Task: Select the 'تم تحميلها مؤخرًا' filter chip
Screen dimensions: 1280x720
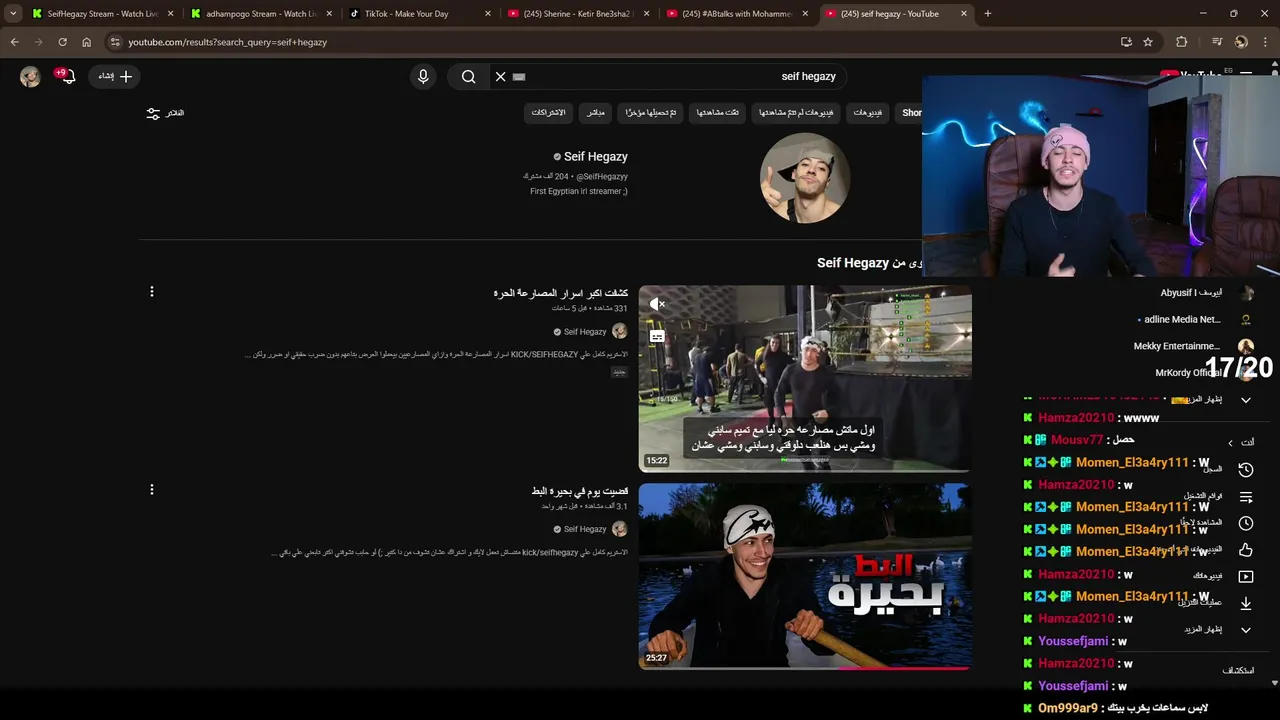Action: coord(651,113)
